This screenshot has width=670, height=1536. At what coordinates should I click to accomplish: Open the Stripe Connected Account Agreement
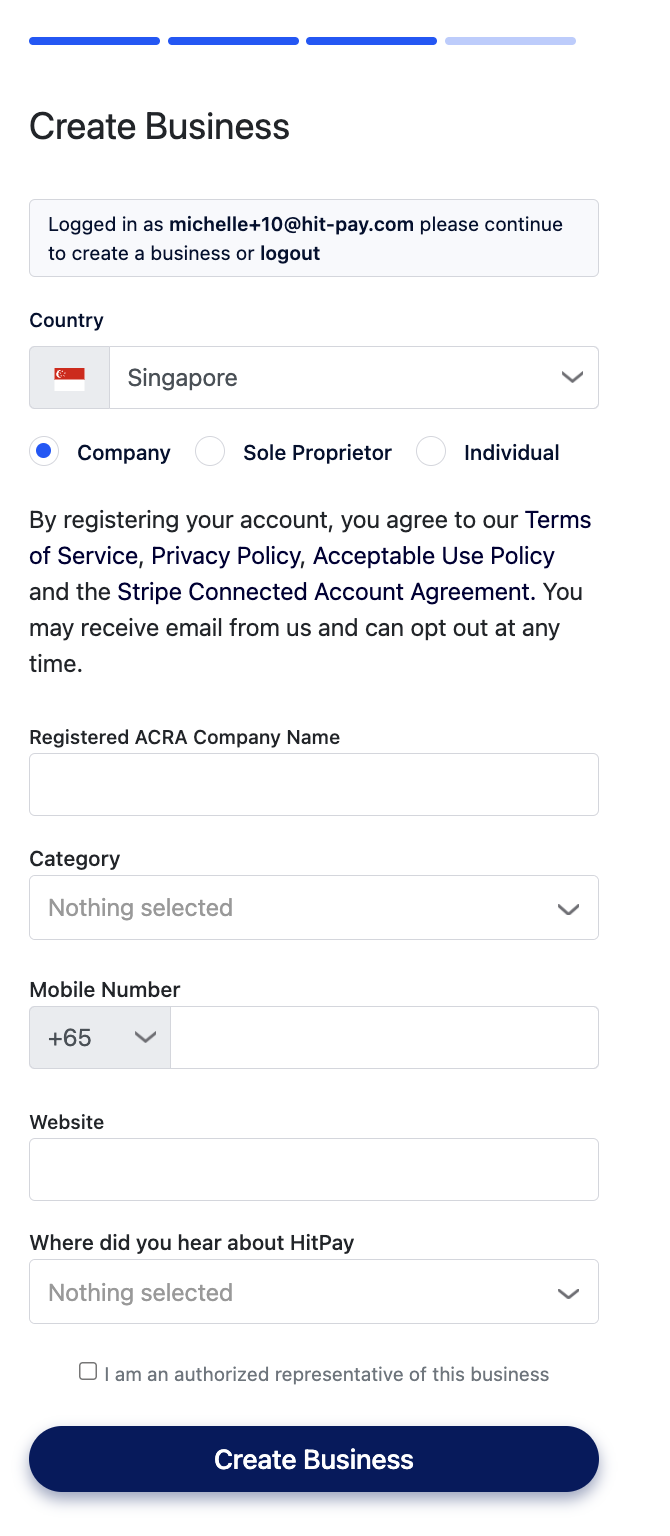tap(323, 592)
